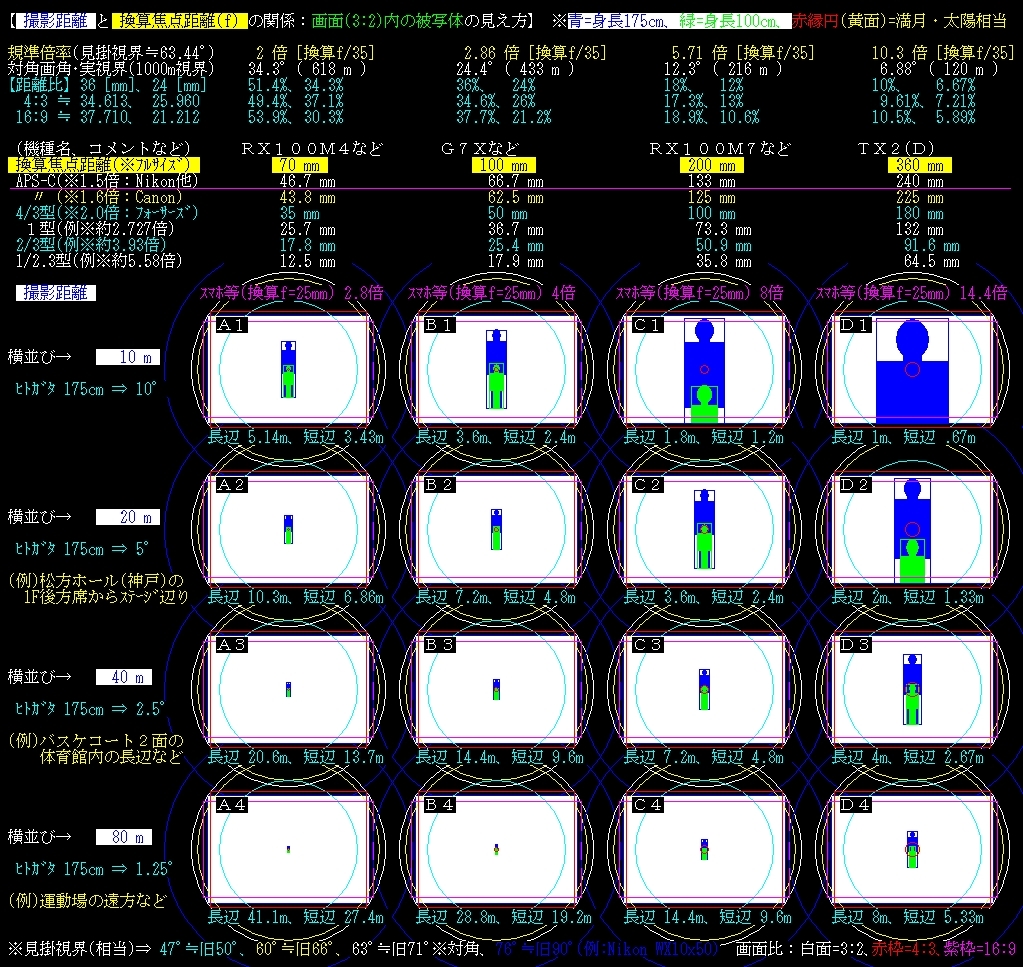Screen dimensions: 1023x967
Task: Click the 1/2.3型 64.5 mm value
Action: (931, 262)
